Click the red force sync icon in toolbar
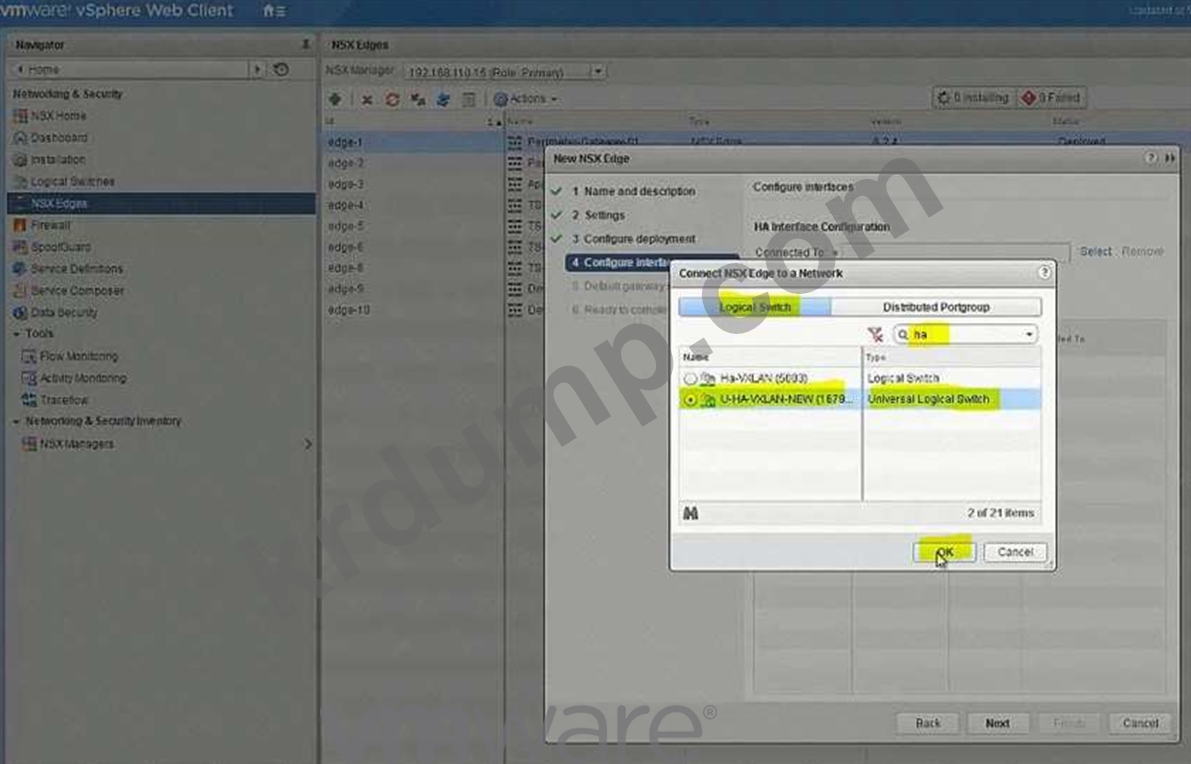 tap(392, 99)
